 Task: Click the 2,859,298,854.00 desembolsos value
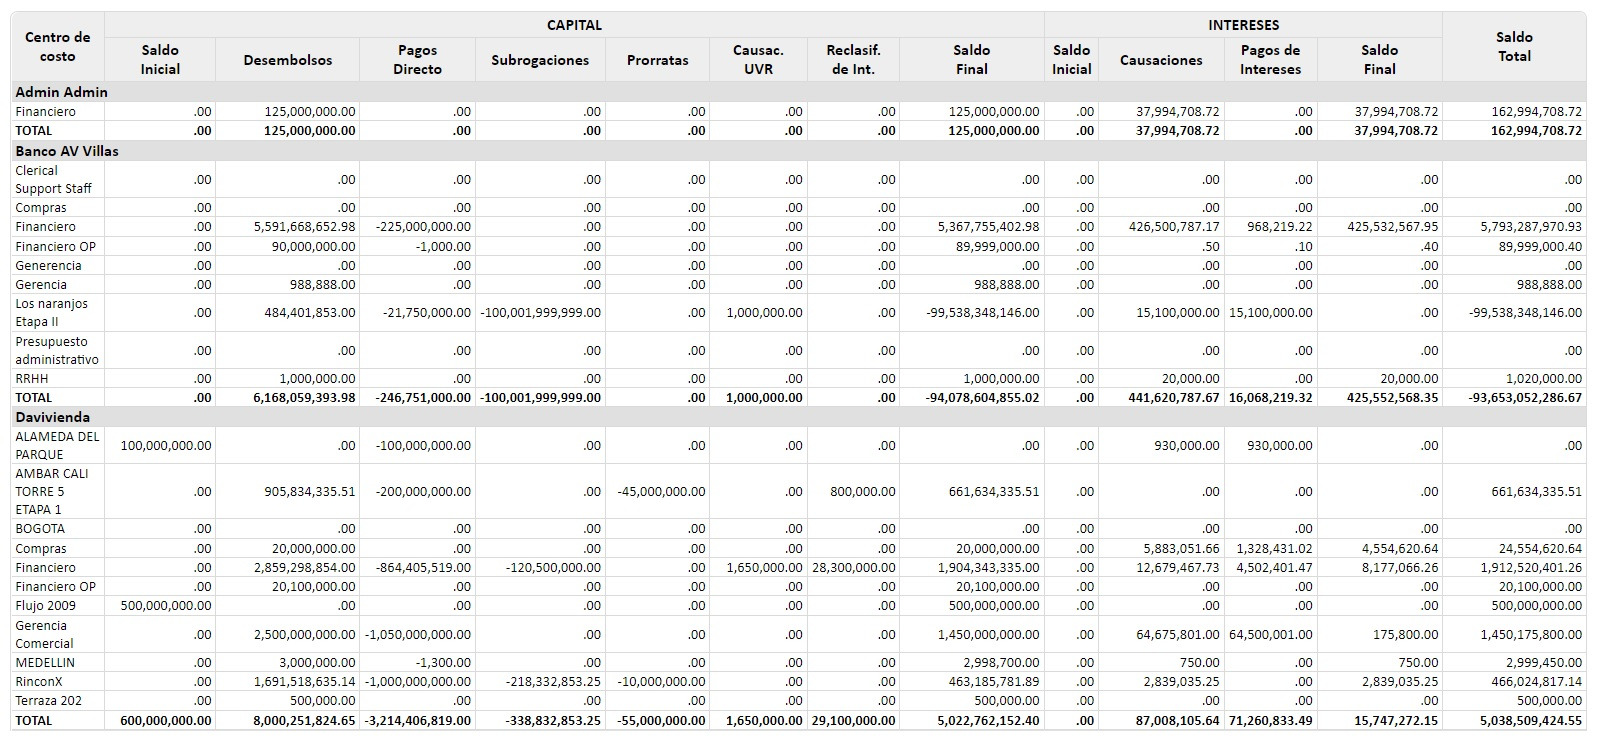coord(304,568)
